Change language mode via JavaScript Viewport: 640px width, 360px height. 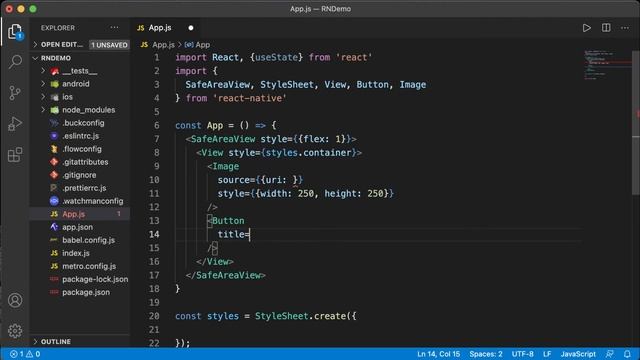click(578, 354)
